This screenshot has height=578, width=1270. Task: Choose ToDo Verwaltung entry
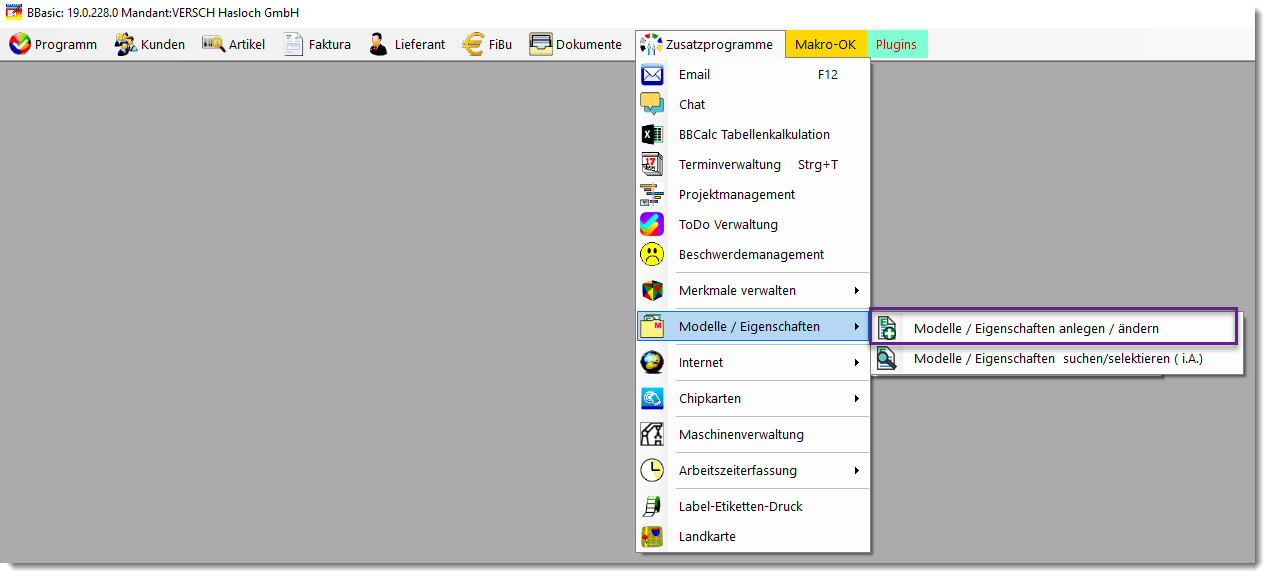[754, 224]
